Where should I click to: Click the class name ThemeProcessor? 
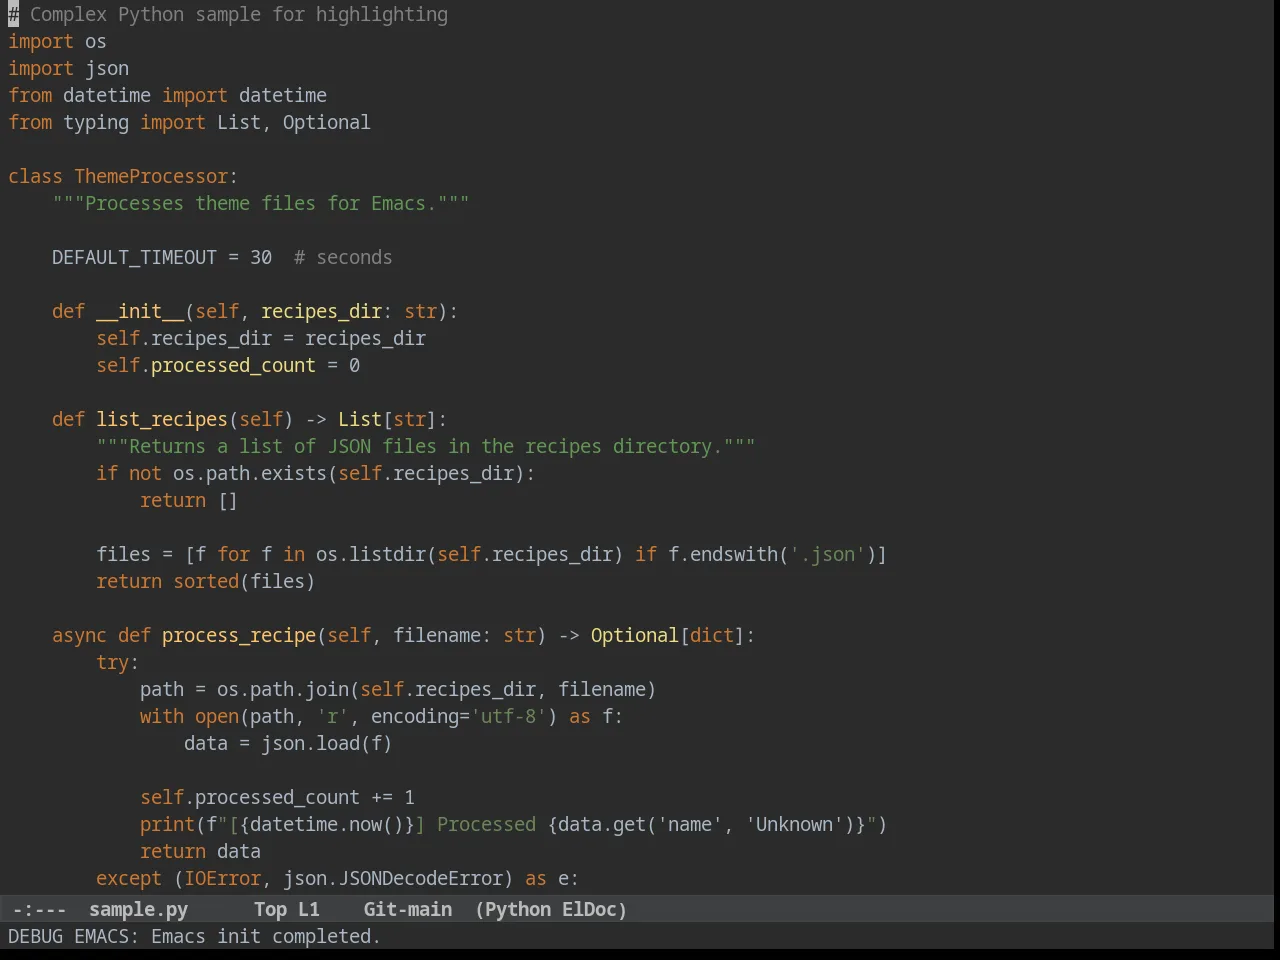[x=151, y=176]
